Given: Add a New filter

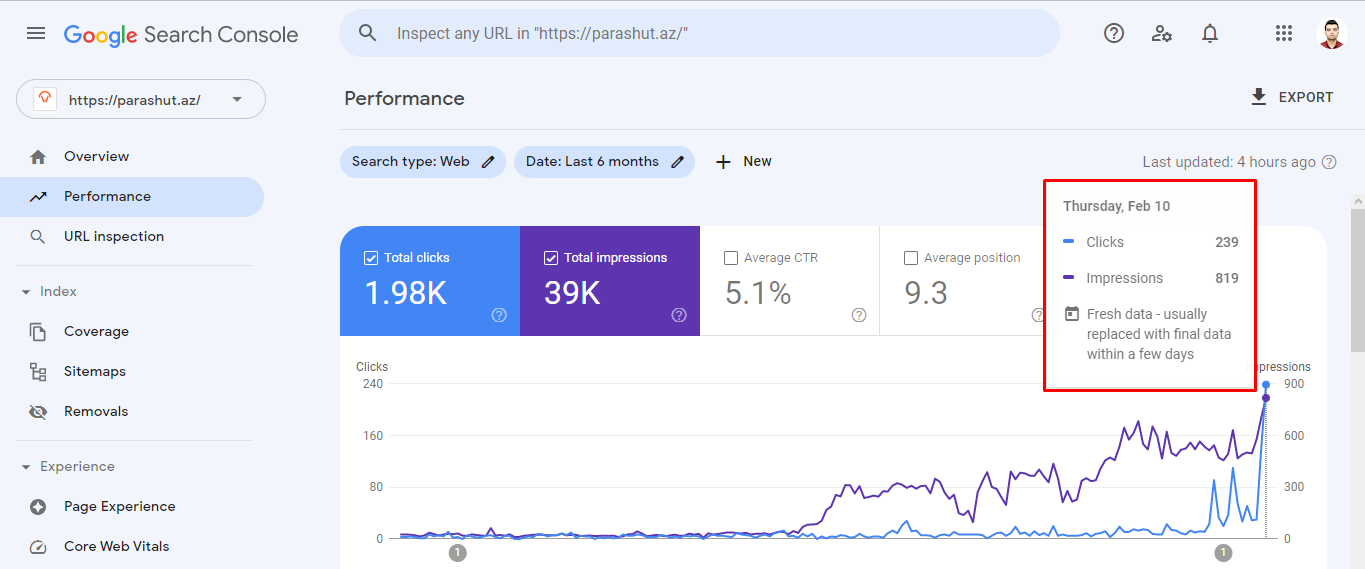Looking at the screenshot, I should pos(744,162).
